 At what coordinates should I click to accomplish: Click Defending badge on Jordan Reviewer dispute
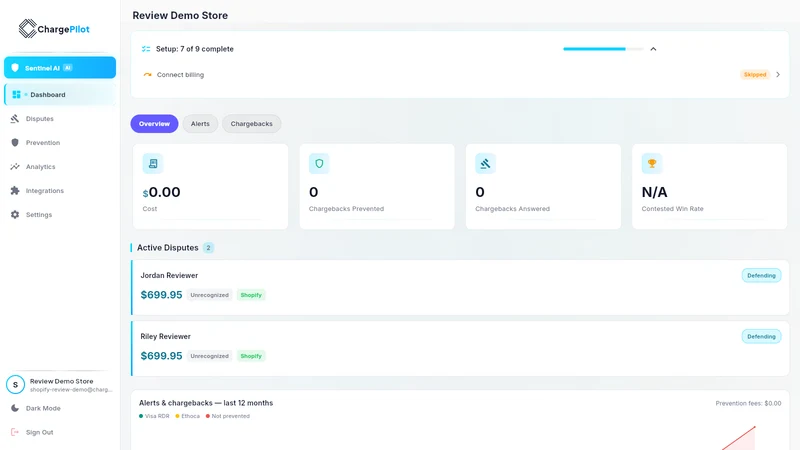761,276
